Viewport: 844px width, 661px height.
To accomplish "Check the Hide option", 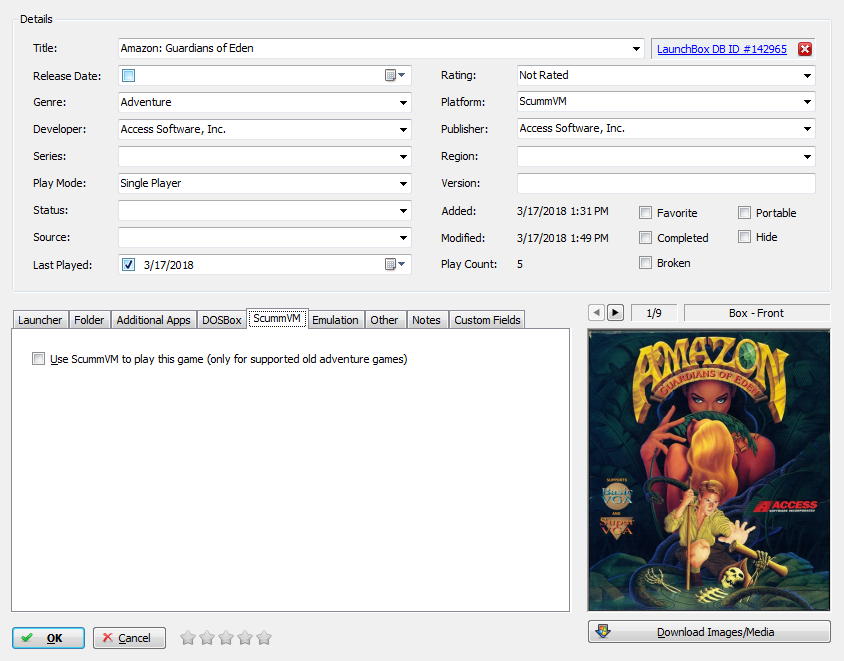I will pyautogui.click(x=744, y=236).
